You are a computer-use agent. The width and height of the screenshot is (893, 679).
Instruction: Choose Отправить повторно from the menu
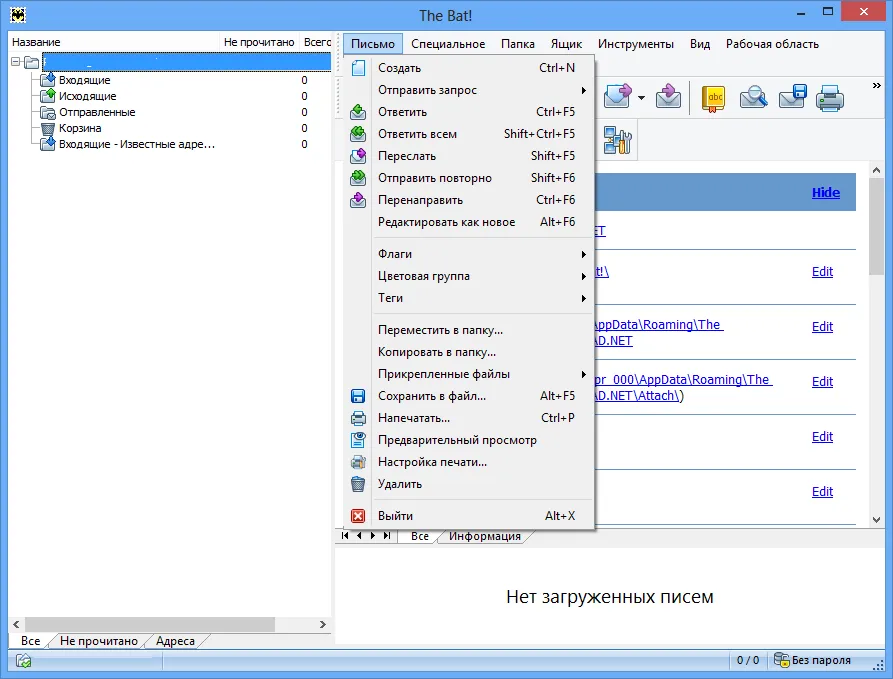tap(469, 178)
